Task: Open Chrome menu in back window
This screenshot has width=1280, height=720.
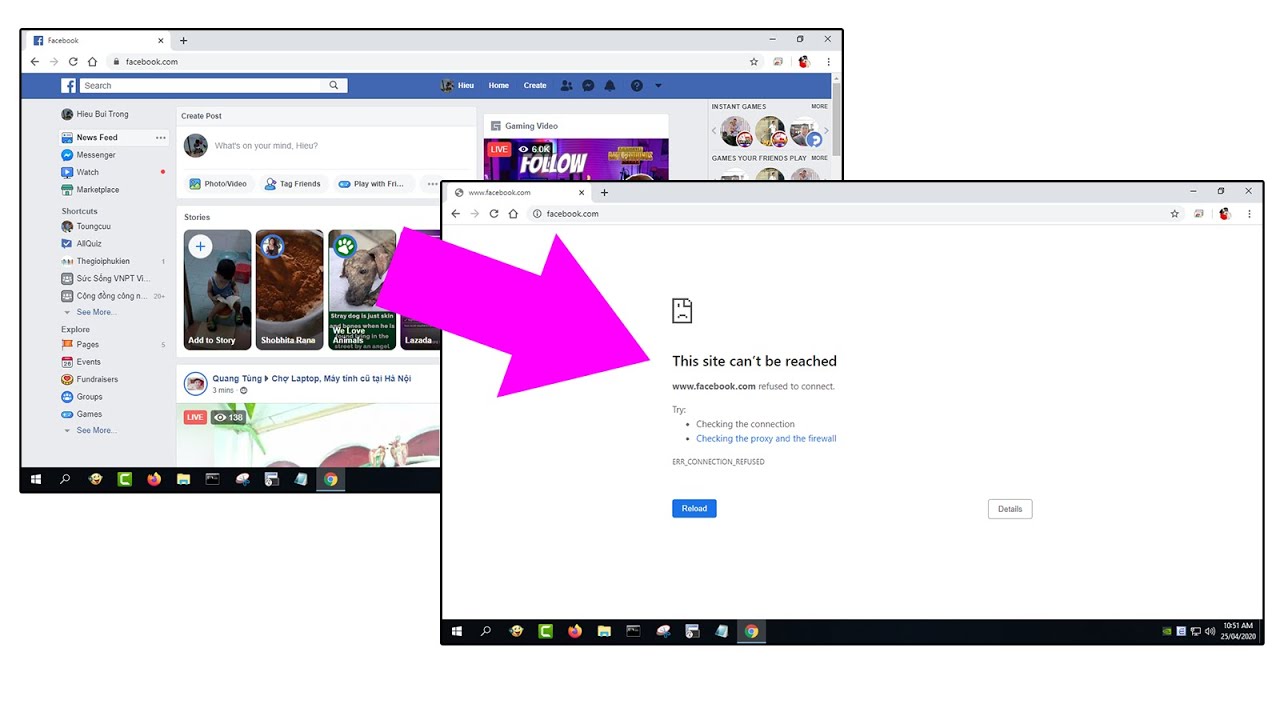Action: click(x=828, y=62)
